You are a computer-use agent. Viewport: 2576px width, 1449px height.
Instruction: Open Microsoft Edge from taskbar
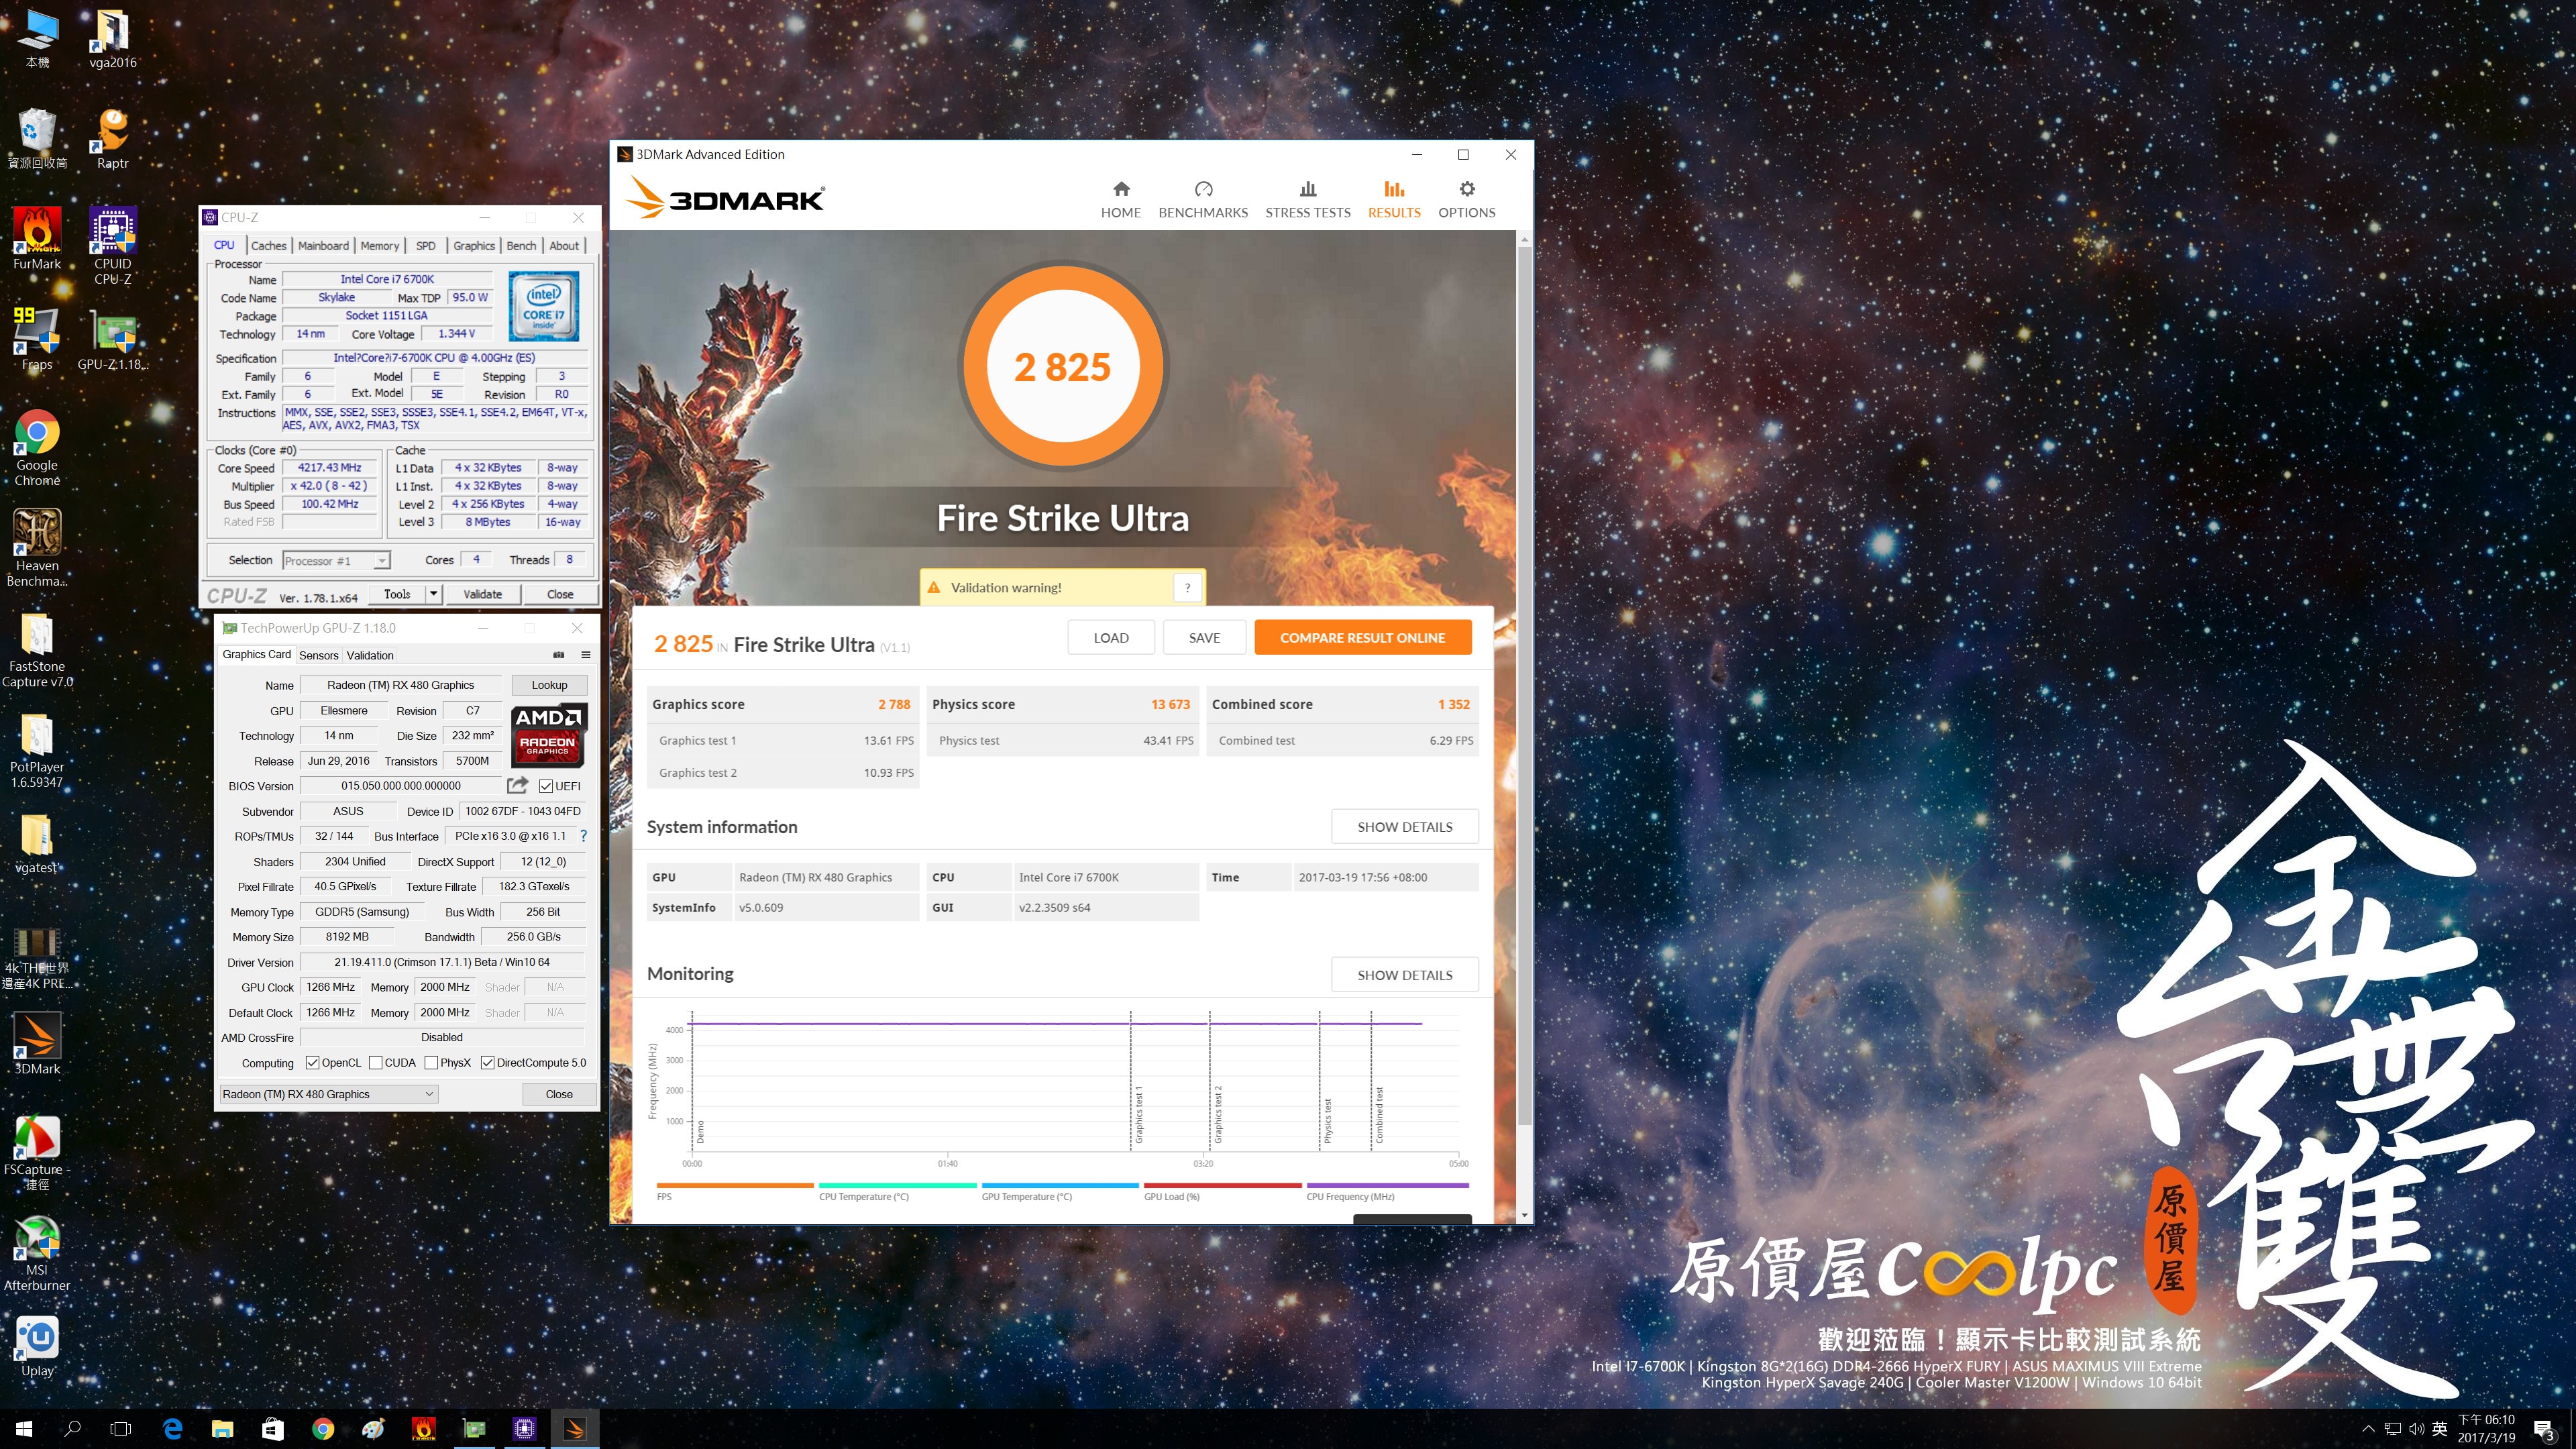[x=172, y=1429]
